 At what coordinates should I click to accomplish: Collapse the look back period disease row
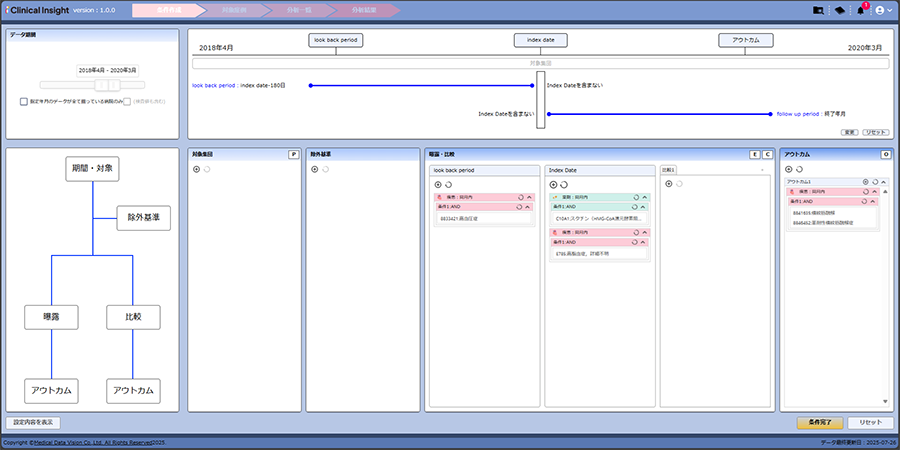tap(530, 197)
